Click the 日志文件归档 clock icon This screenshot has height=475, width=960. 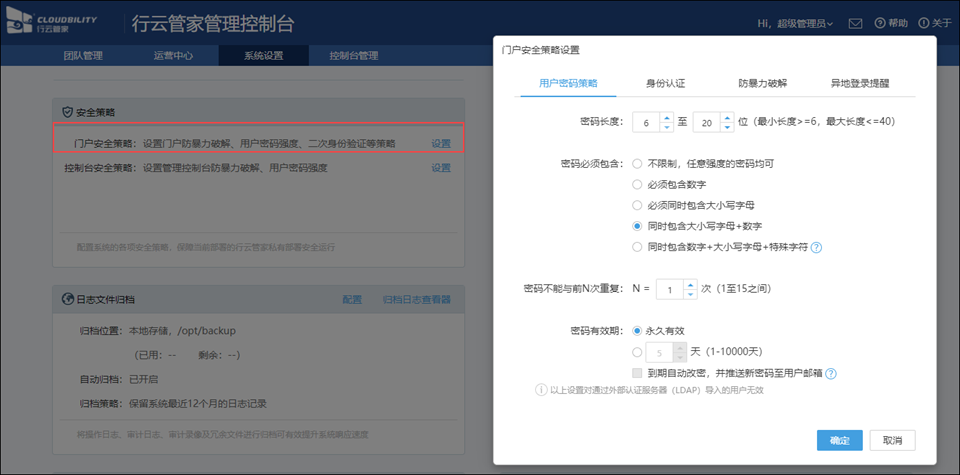coord(67,299)
